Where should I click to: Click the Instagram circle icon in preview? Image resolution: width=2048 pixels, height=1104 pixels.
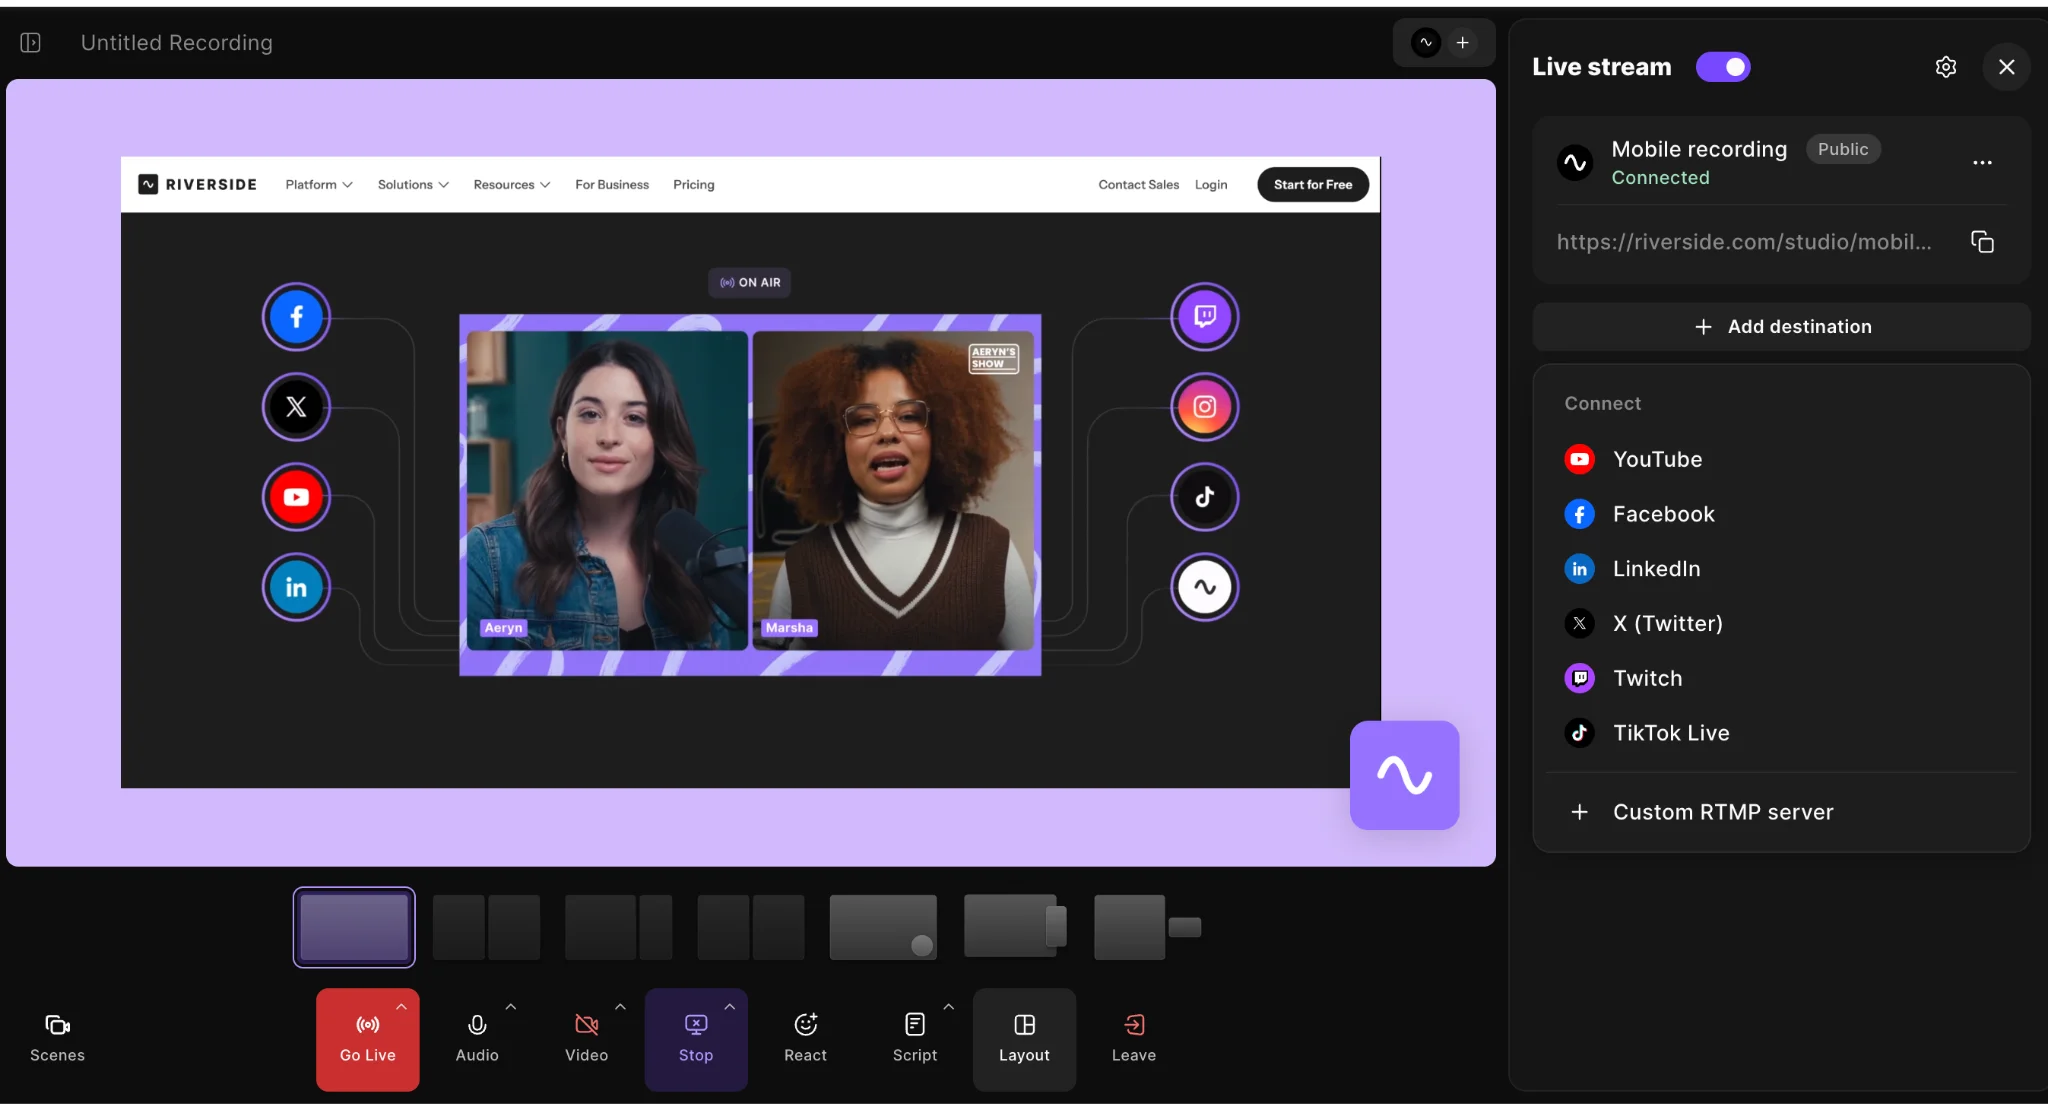[1205, 407]
